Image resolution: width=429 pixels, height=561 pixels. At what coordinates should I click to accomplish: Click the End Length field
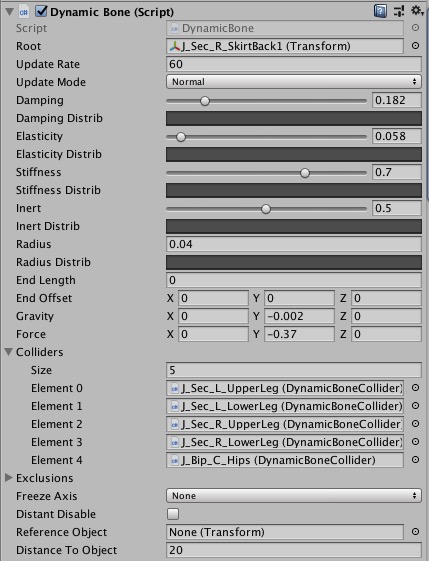[294, 280]
